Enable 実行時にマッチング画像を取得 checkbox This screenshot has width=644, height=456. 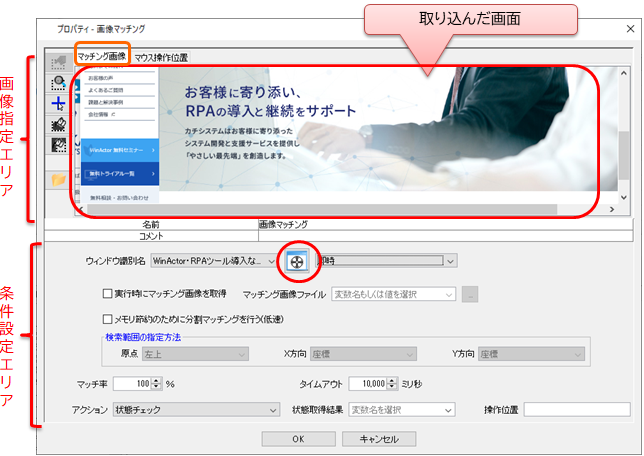(x=107, y=294)
